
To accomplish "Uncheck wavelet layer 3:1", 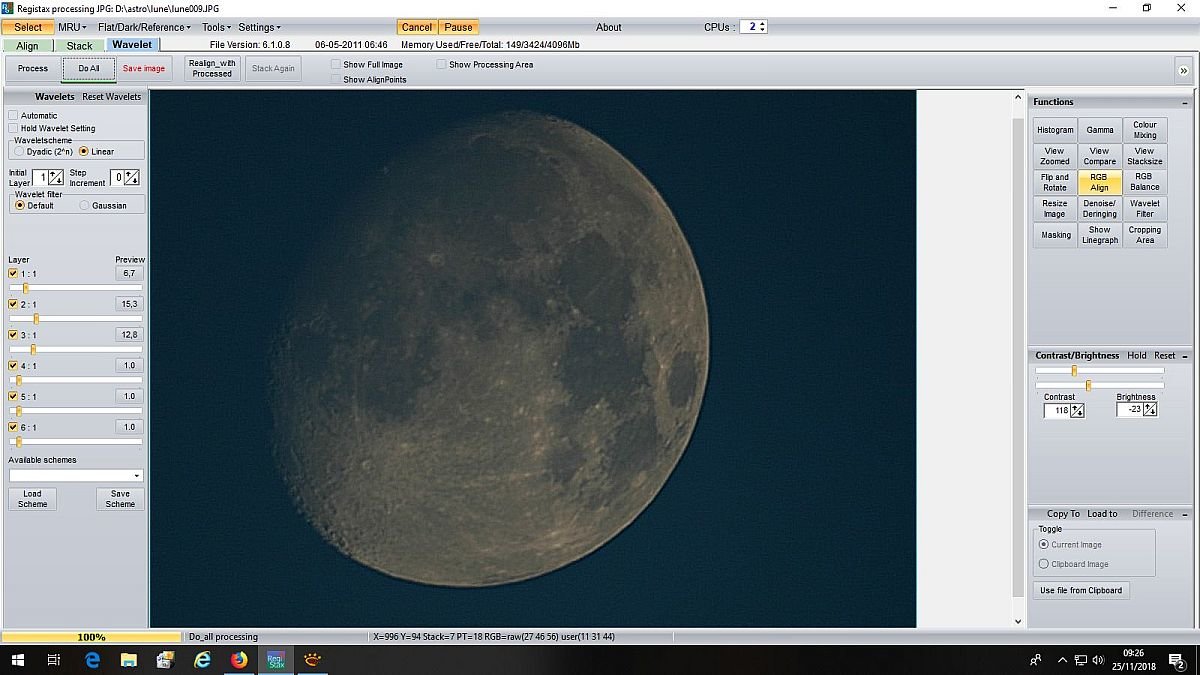I will pyautogui.click(x=13, y=335).
